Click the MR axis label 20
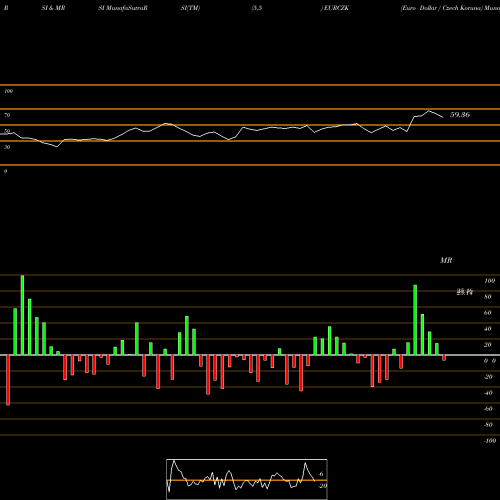Viewport: 500px width, 500px height. point(488,345)
